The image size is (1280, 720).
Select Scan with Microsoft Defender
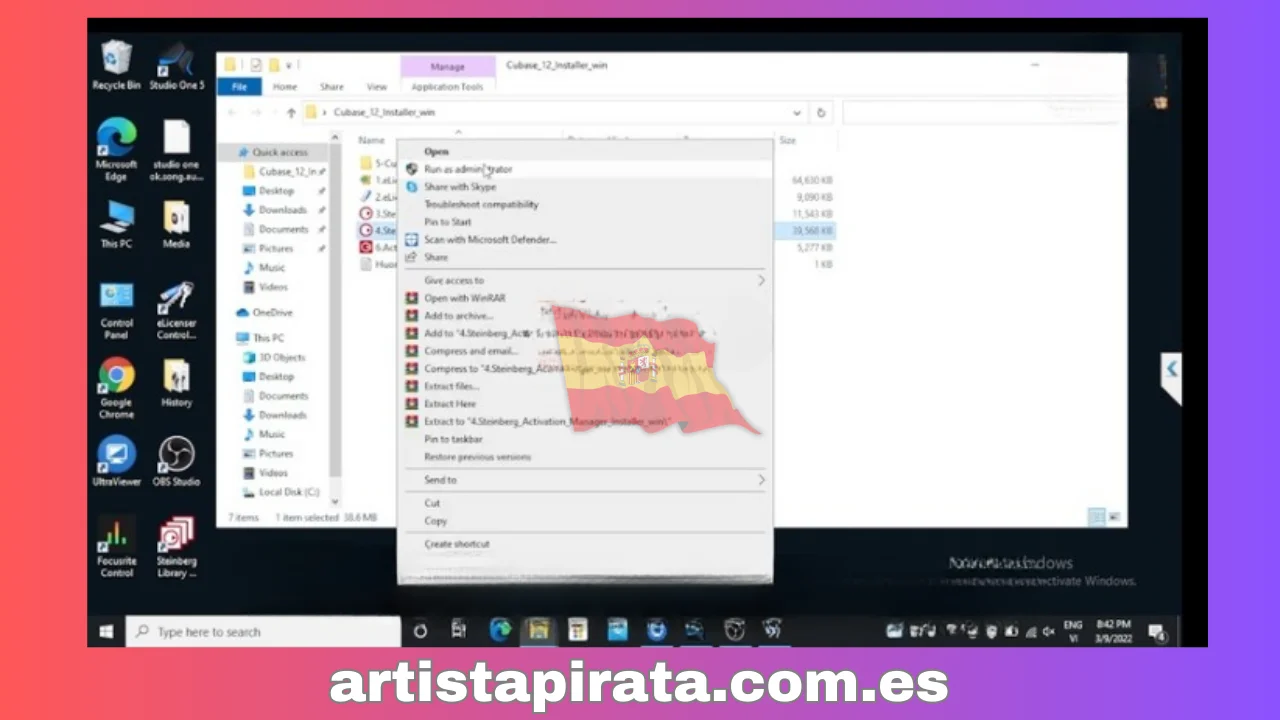point(585,240)
